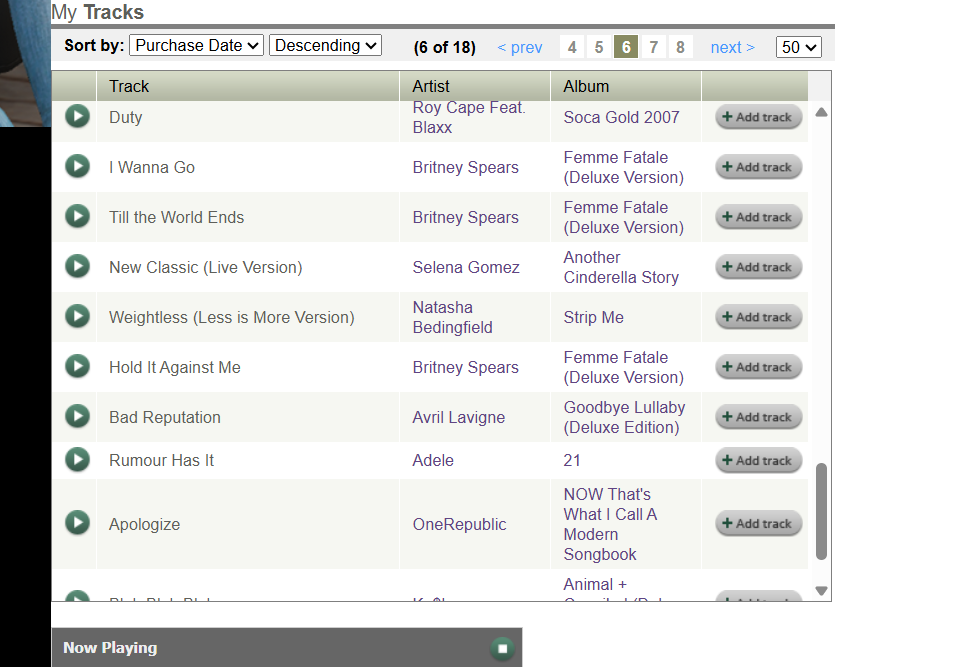
Task: Open artist Selena Gomez
Action: click(466, 267)
